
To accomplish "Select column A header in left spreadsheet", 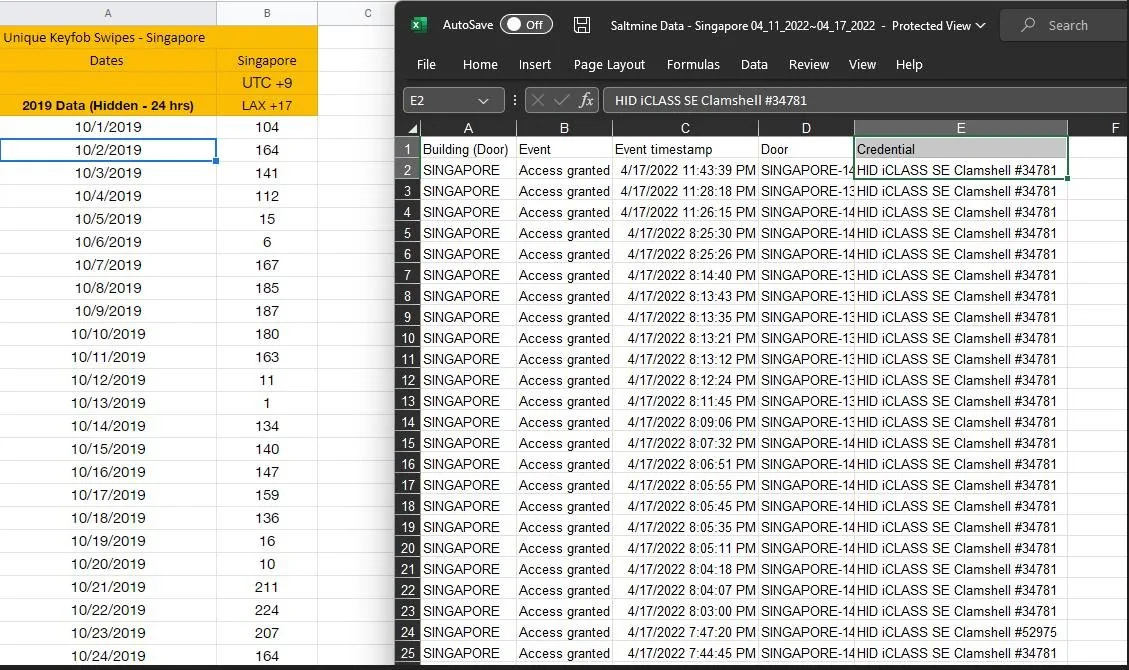I will (x=108, y=13).
